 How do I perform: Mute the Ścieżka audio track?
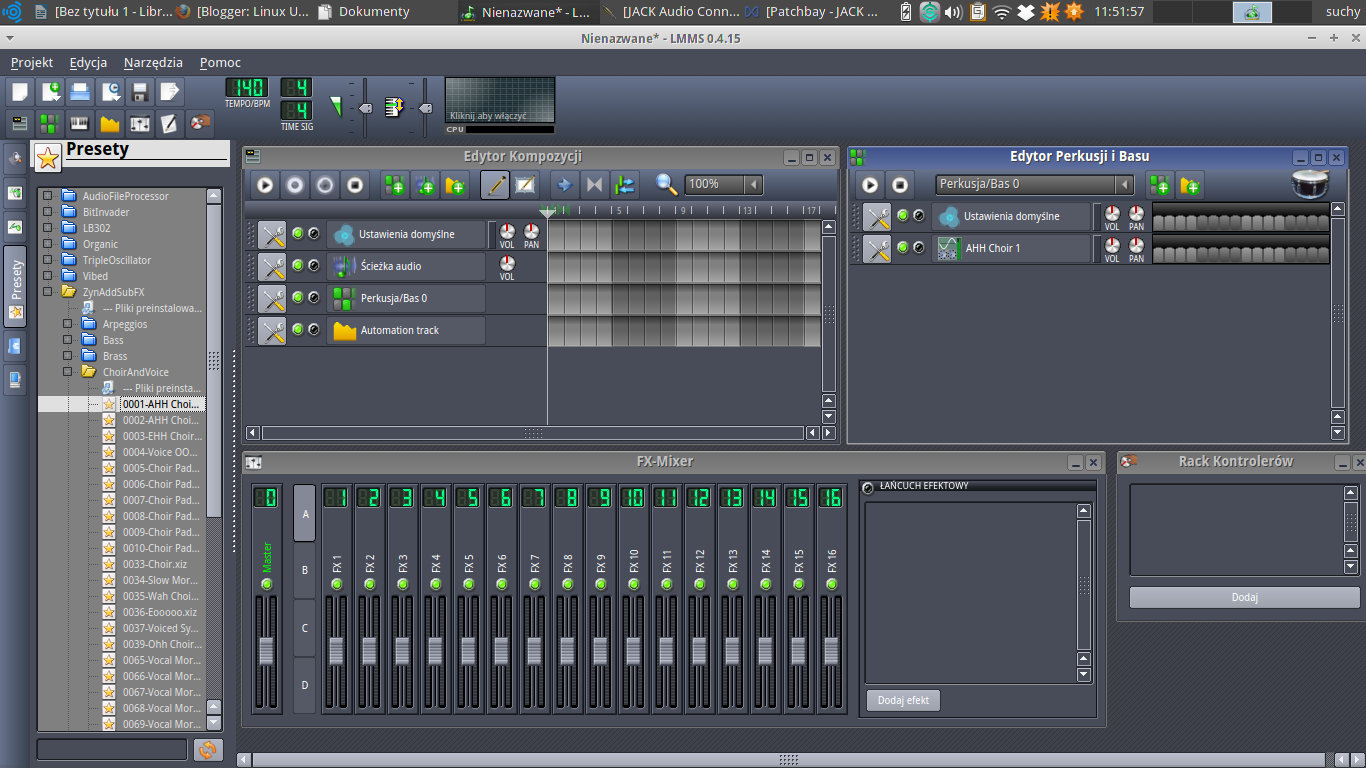[x=297, y=266]
